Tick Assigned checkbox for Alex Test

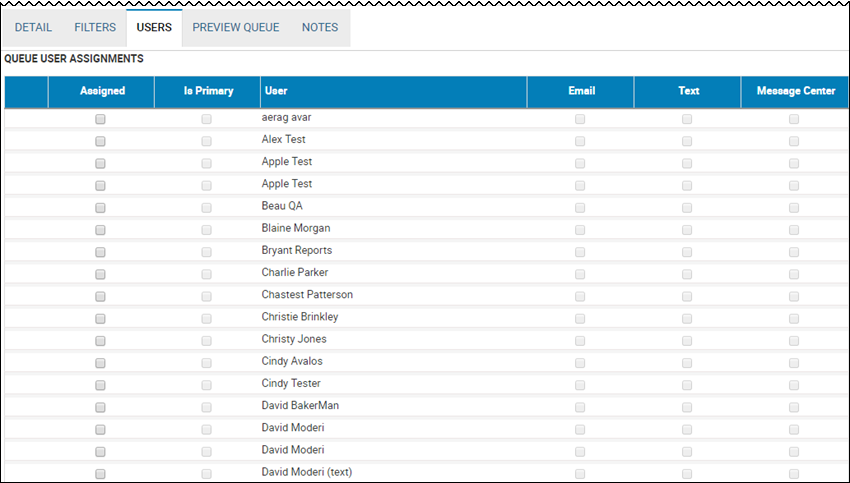coord(100,141)
